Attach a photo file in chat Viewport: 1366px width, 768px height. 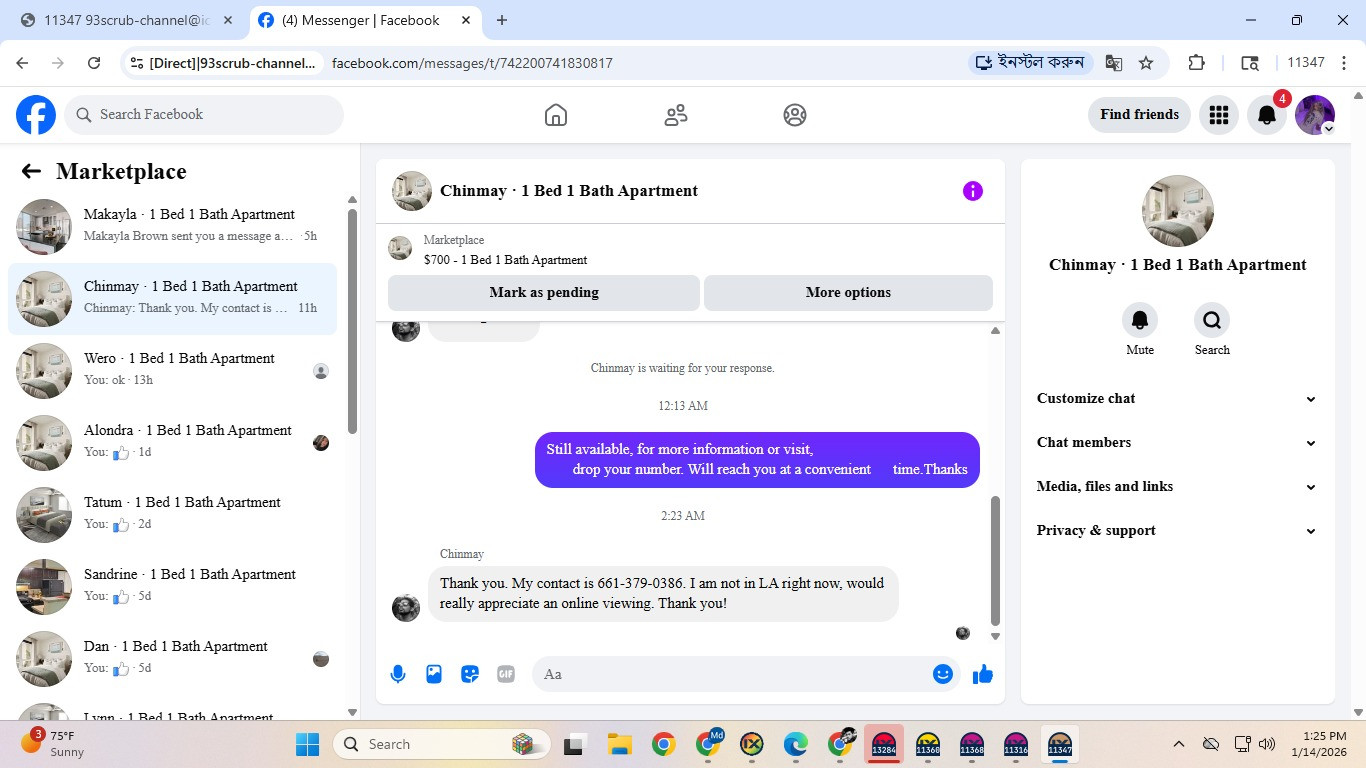click(x=434, y=674)
